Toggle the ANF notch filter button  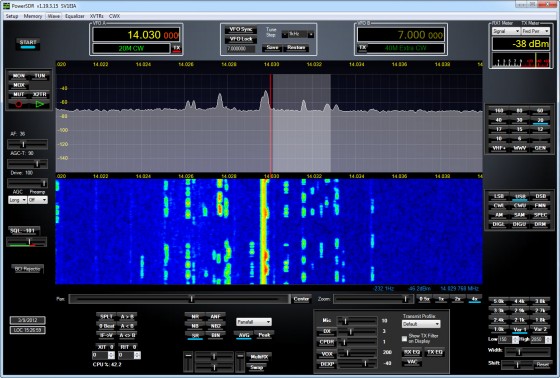click(x=215, y=317)
